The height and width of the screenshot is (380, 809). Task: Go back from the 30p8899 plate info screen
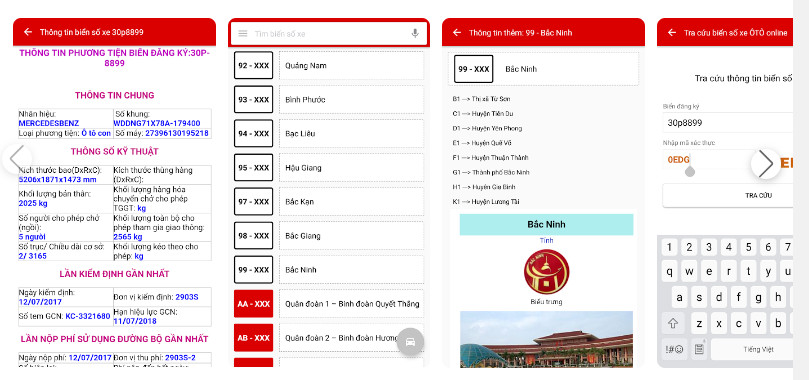coord(28,32)
